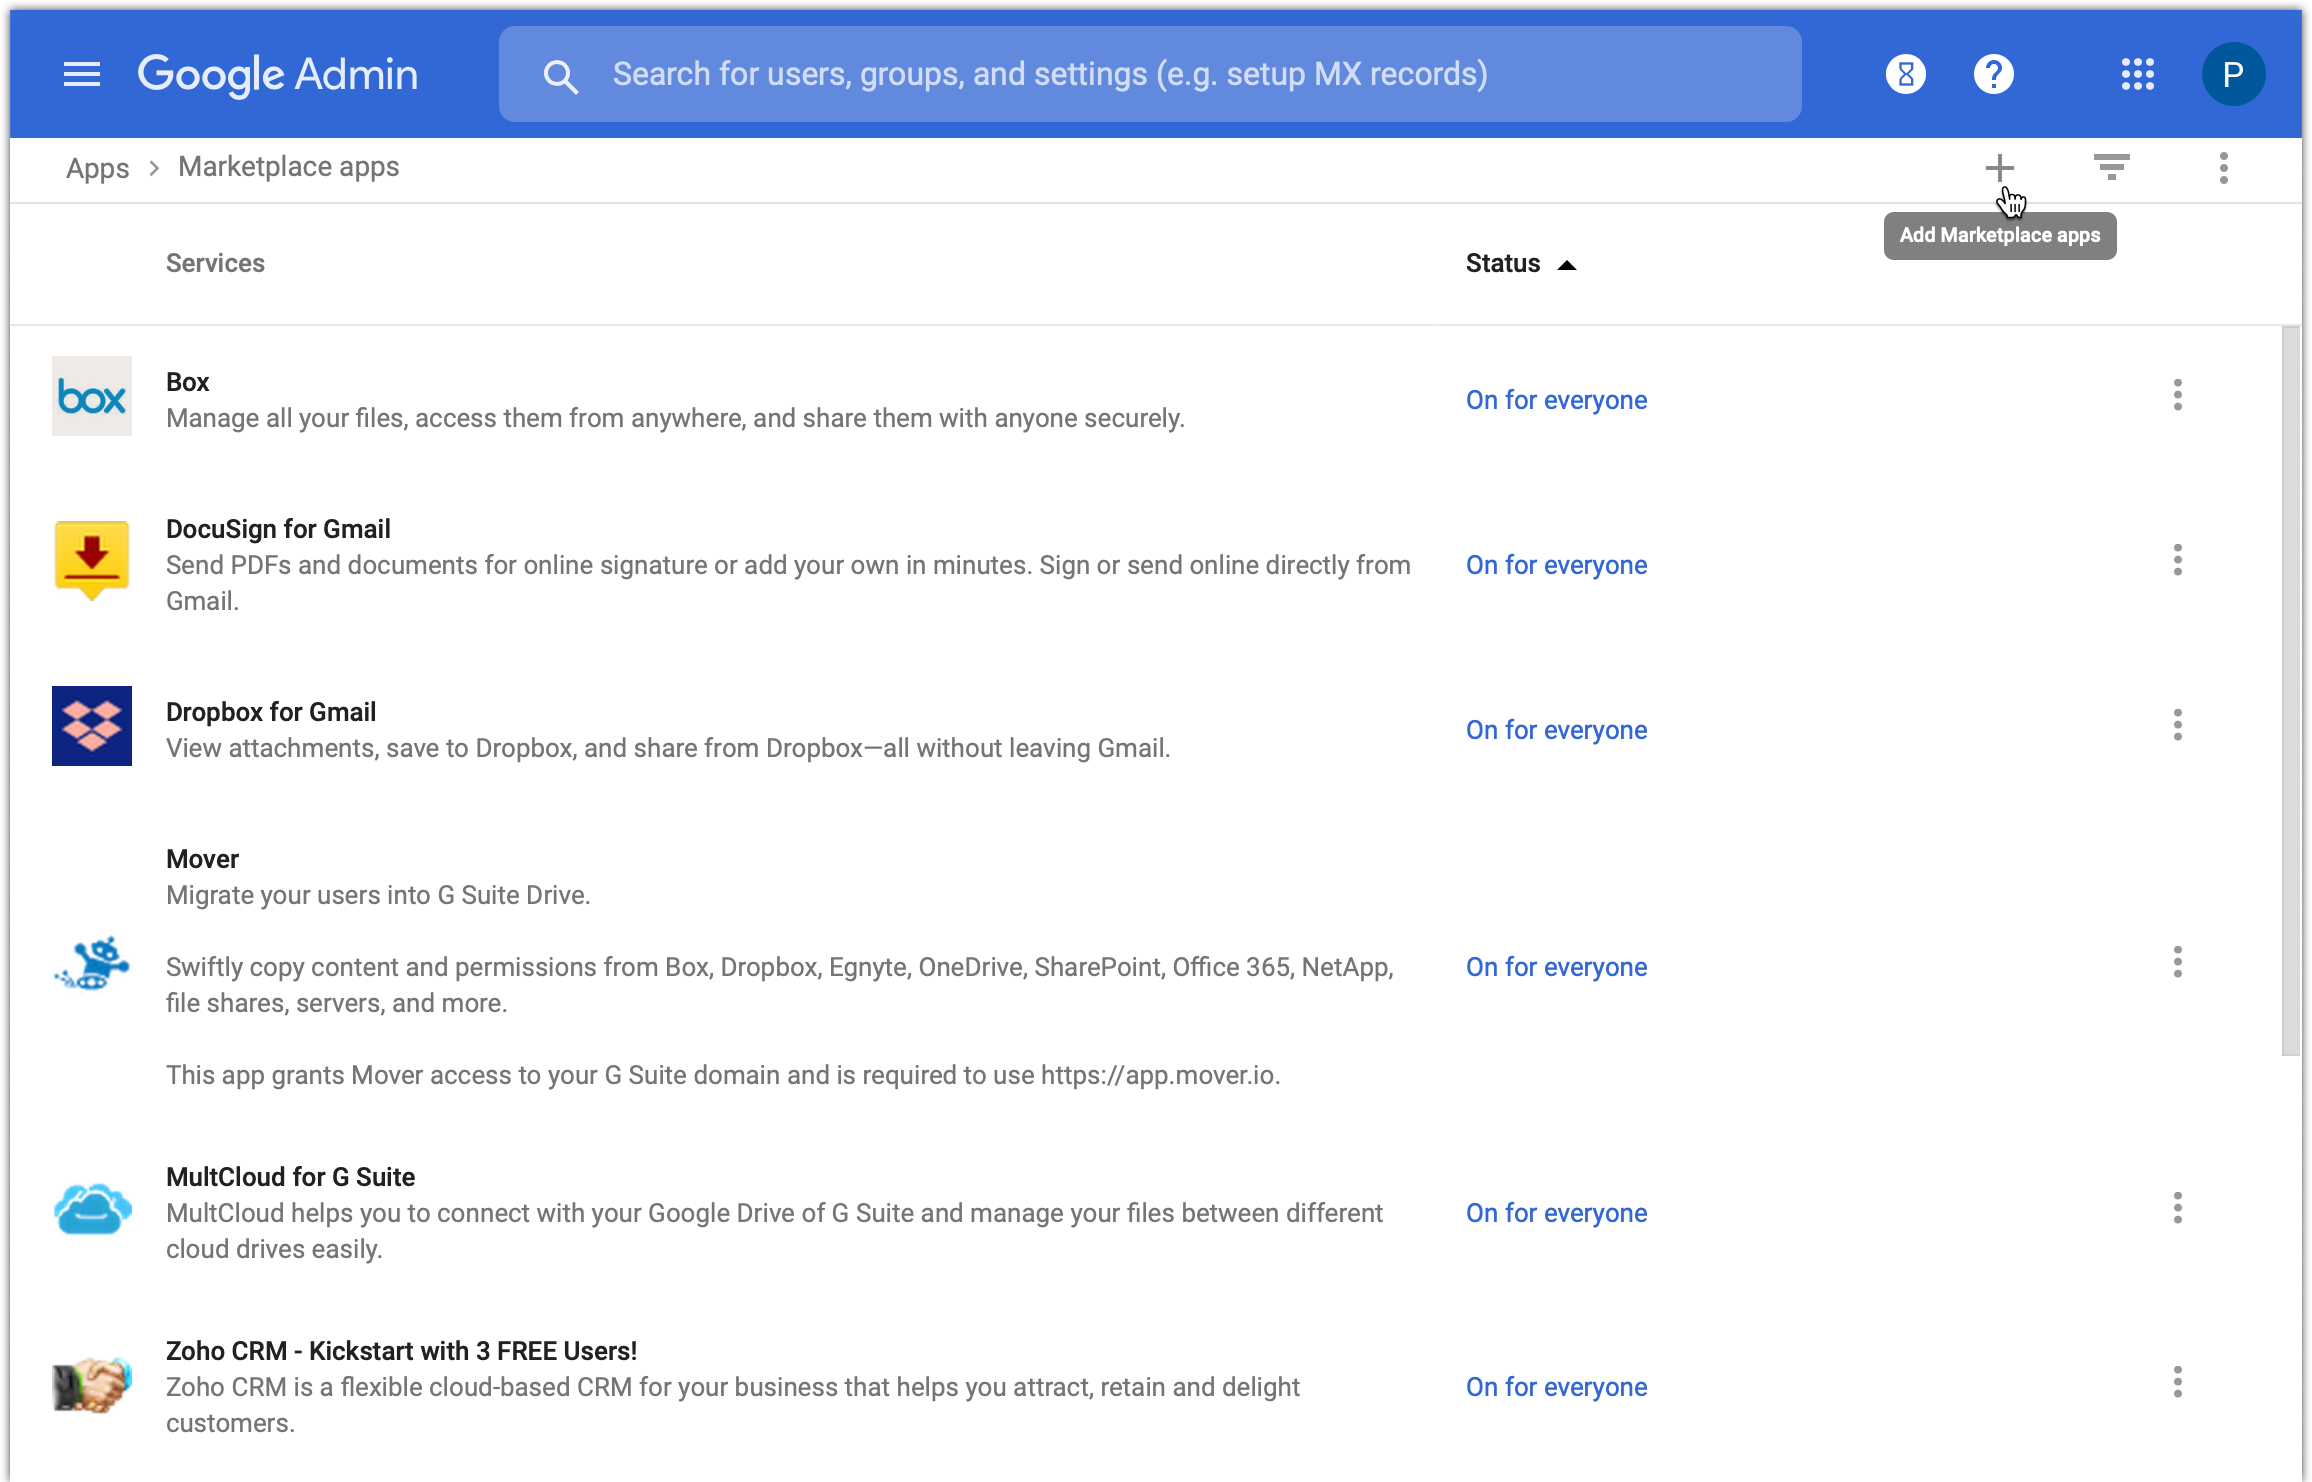
Task: Click the Box app logo
Action: [91, 397]
